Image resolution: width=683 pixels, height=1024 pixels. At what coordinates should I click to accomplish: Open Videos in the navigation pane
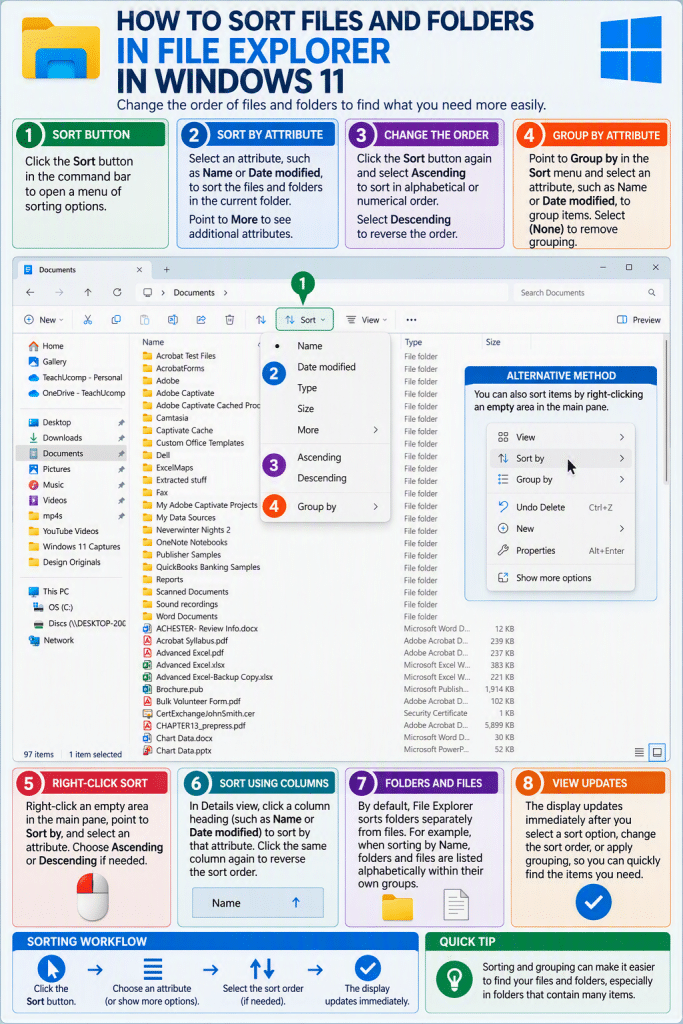point(48,501)
